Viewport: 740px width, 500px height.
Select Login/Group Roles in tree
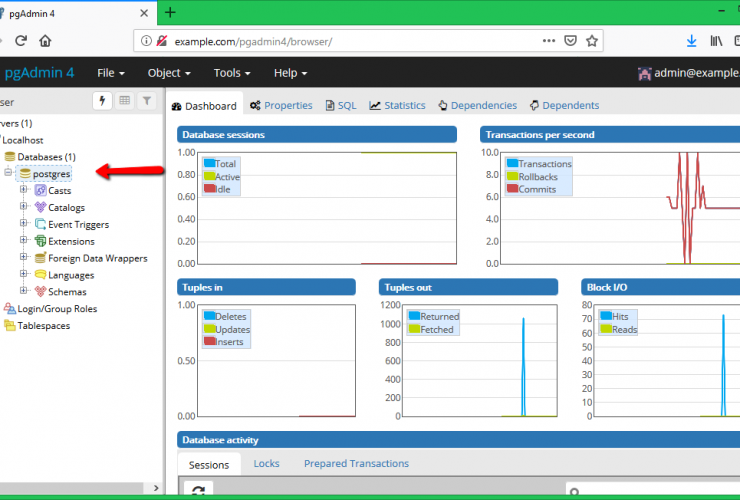click(57, 309)
